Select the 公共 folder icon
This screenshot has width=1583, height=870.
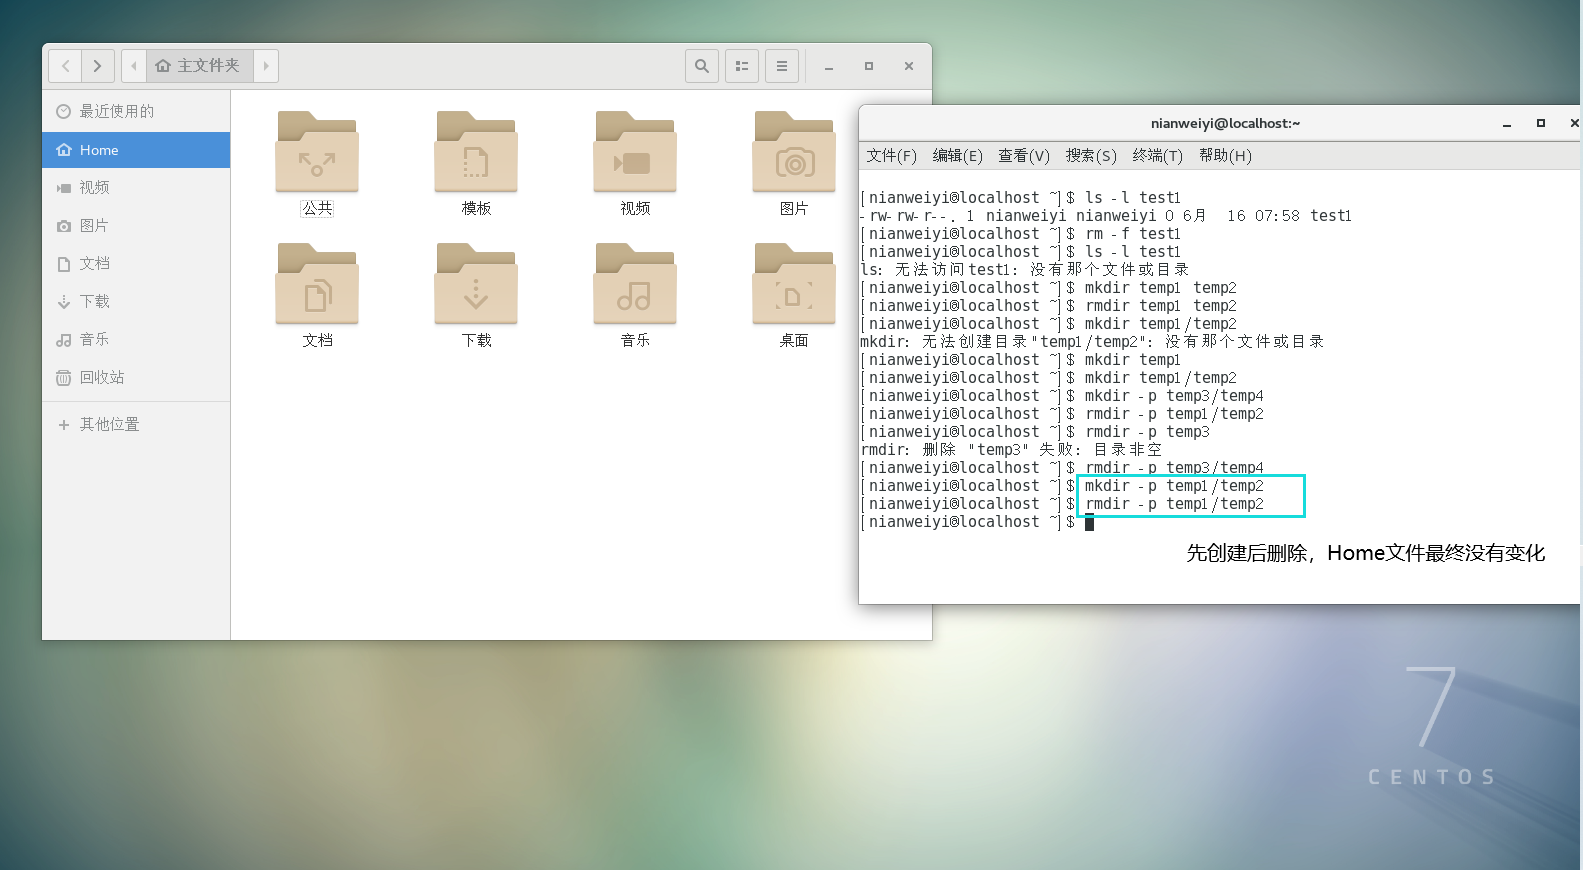(x=317, y=151)
